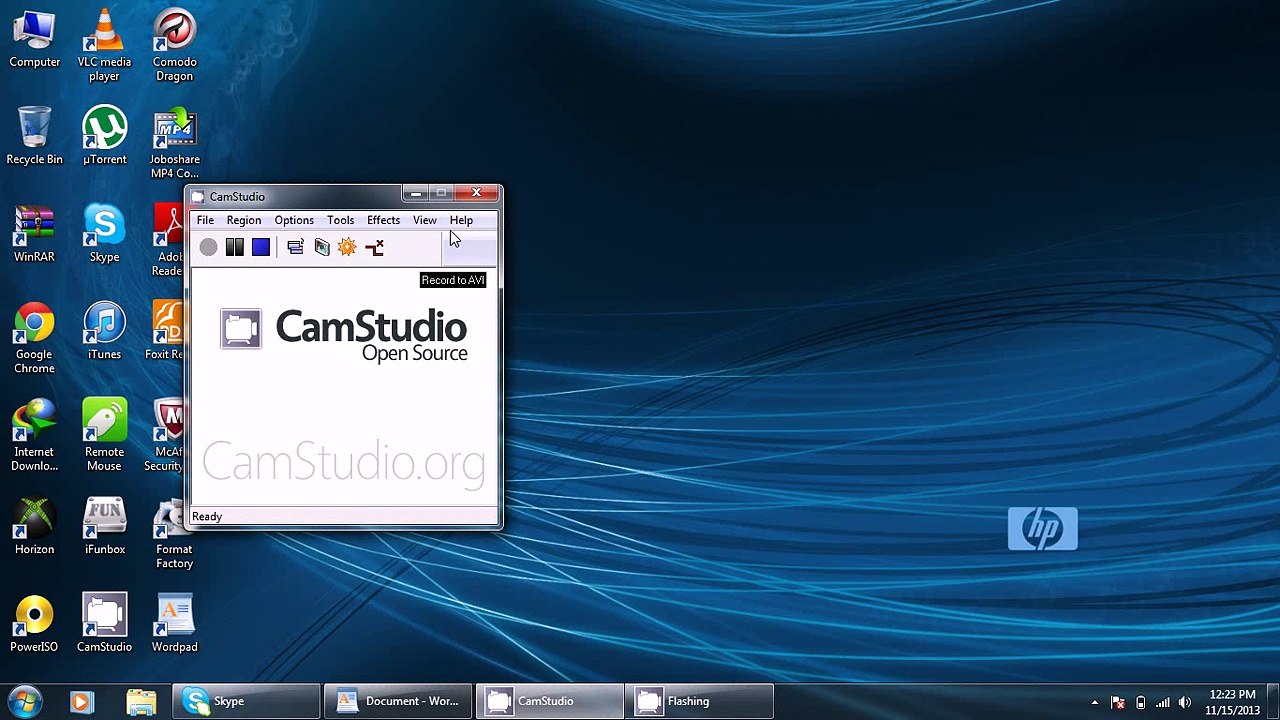This screenshot has height=720, width=1280.
Task: Switch to Skype in the taskbar
Action: (246, 701)
